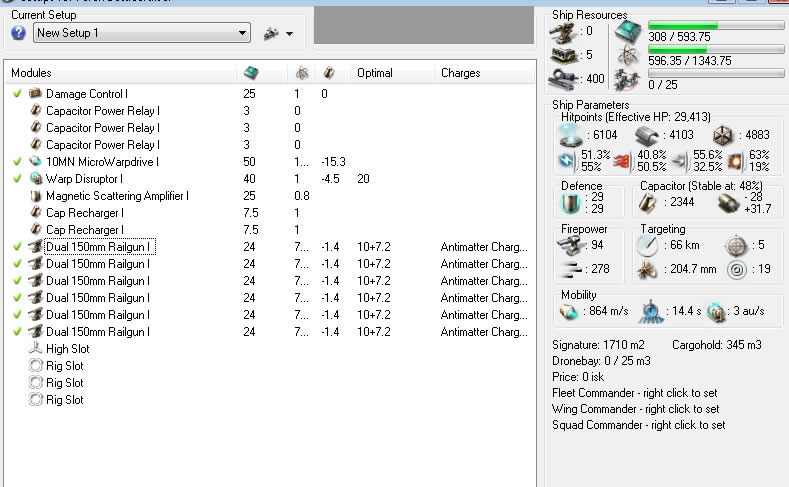Click the Cargohold: 345 m3 text
This screenshot has width=789, height=487.
click(717, 345)
